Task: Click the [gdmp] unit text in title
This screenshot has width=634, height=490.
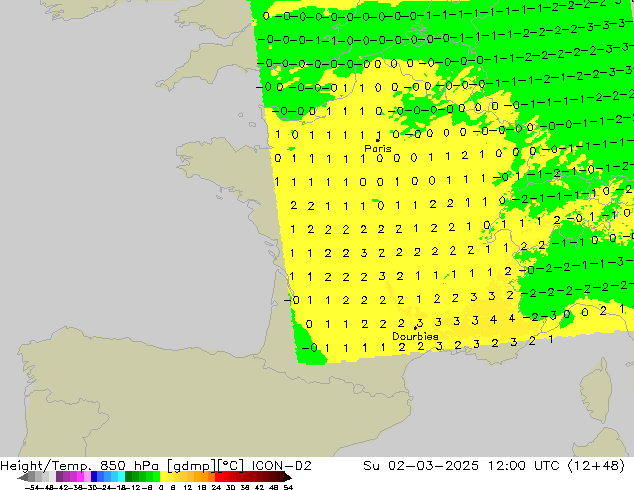Action: [192, 466]
